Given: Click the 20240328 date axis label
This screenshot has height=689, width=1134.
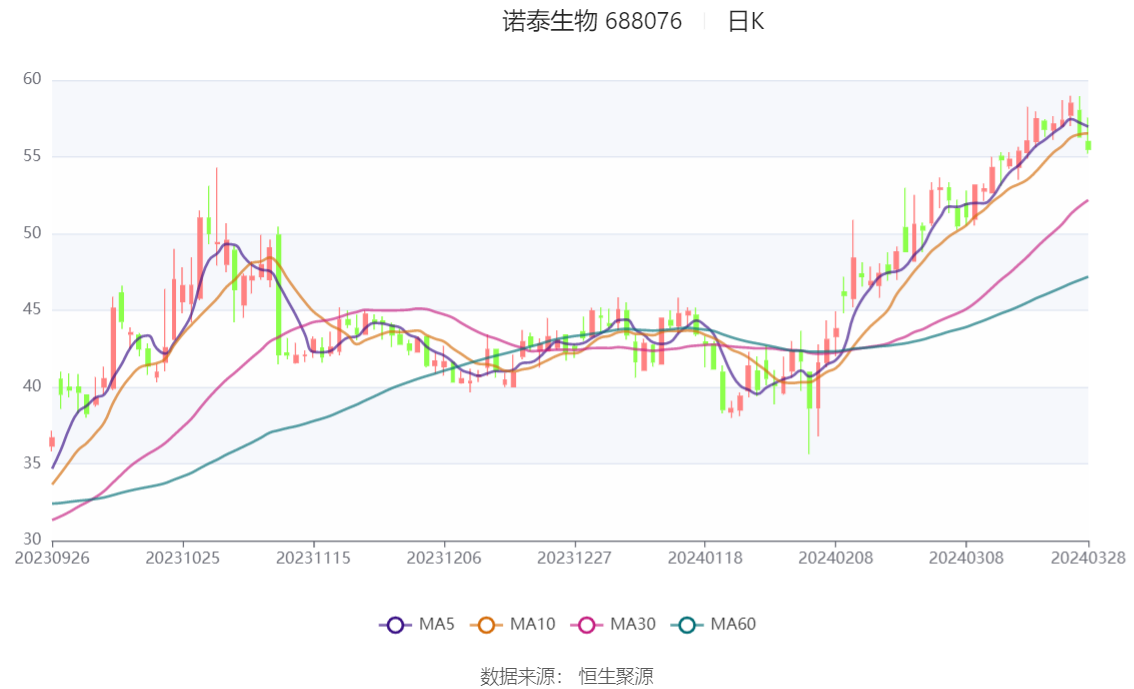Looking at the screenshot, I should (x=1088, y=558).
